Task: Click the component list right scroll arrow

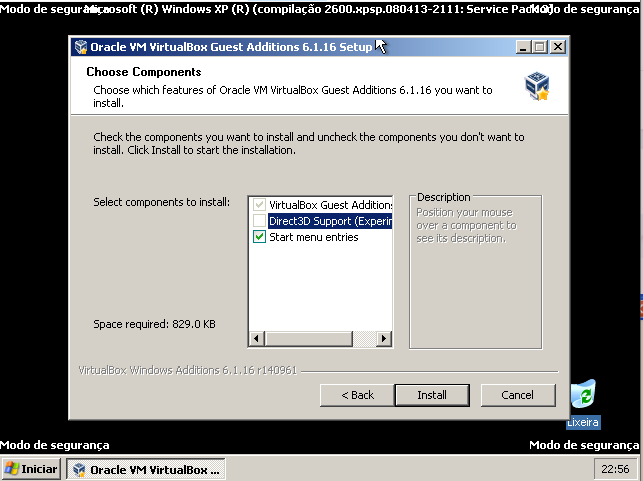Action: tap(384, 339)
